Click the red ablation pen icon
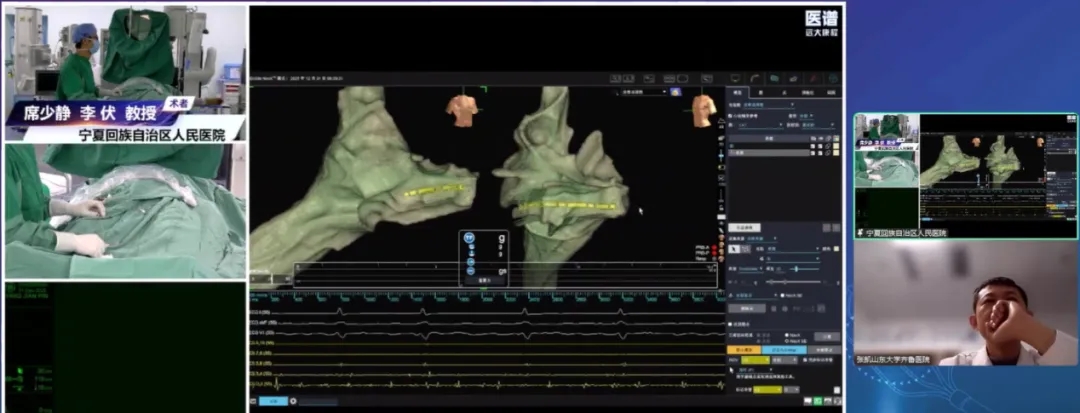Image resolution: width=1080 pixels, height=413 pixels. point(812,77)
